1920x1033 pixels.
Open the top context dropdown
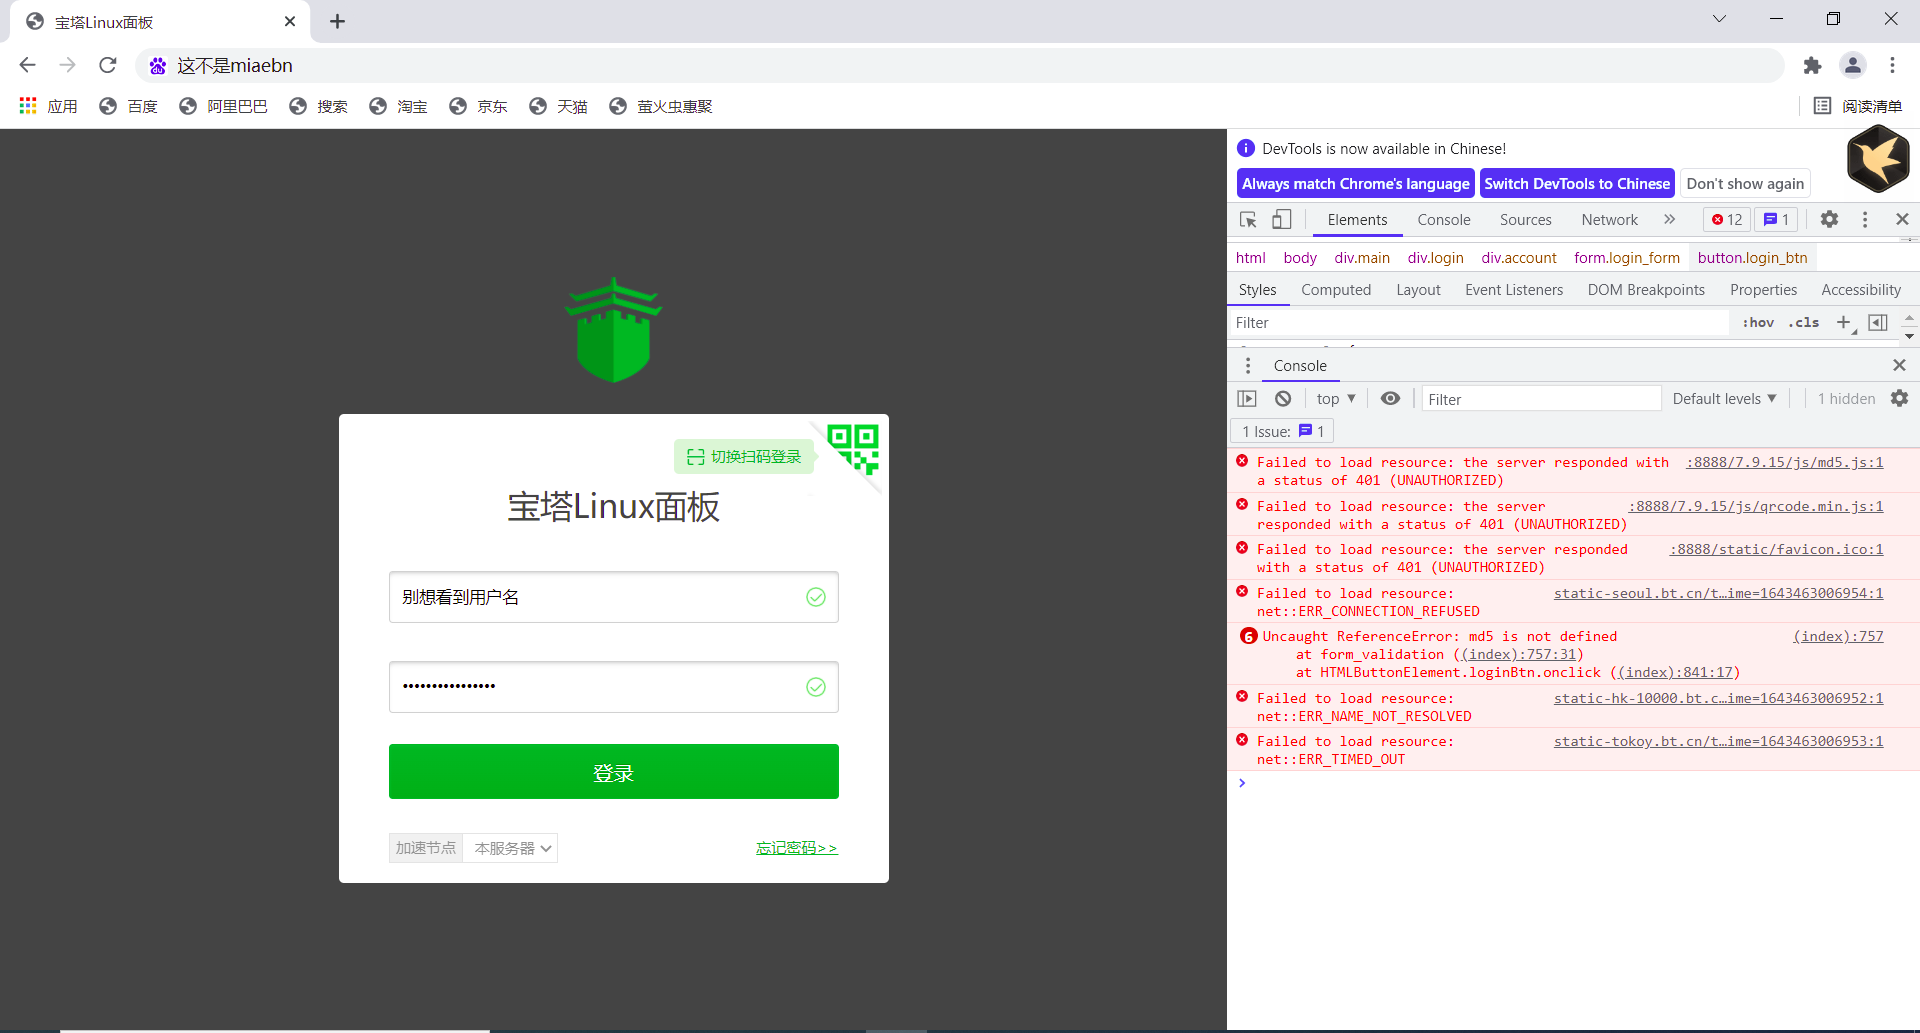pos(1336,399)
